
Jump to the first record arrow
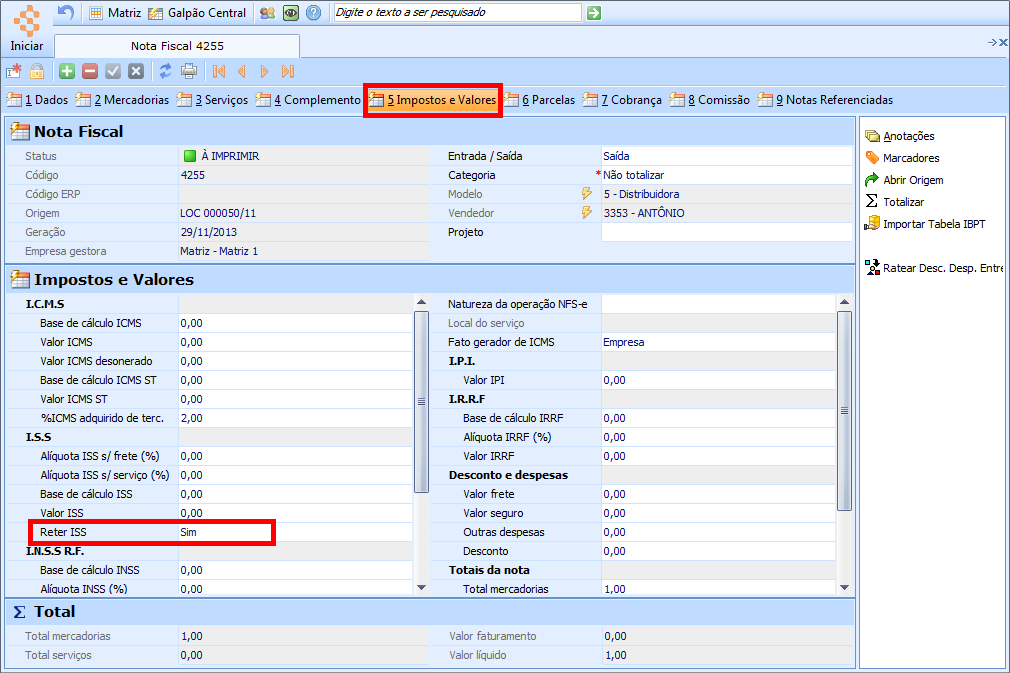pyautogui.click(x=219, y=71)
